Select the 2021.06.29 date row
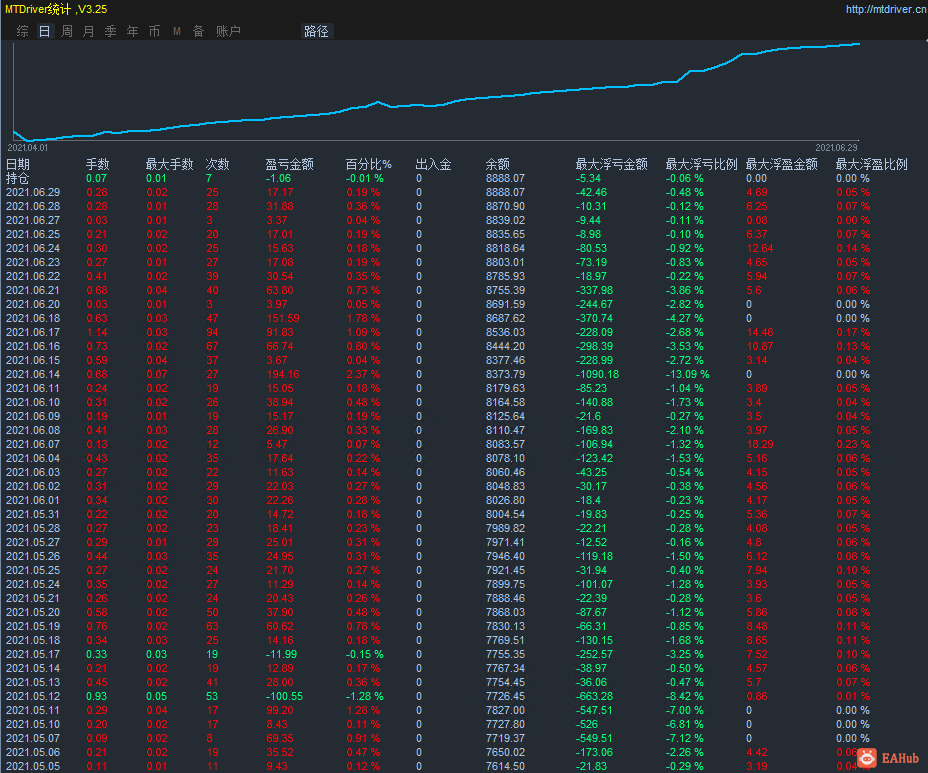Image resolution: width=928 pixels, height=773 pixels. coord(33,192)
